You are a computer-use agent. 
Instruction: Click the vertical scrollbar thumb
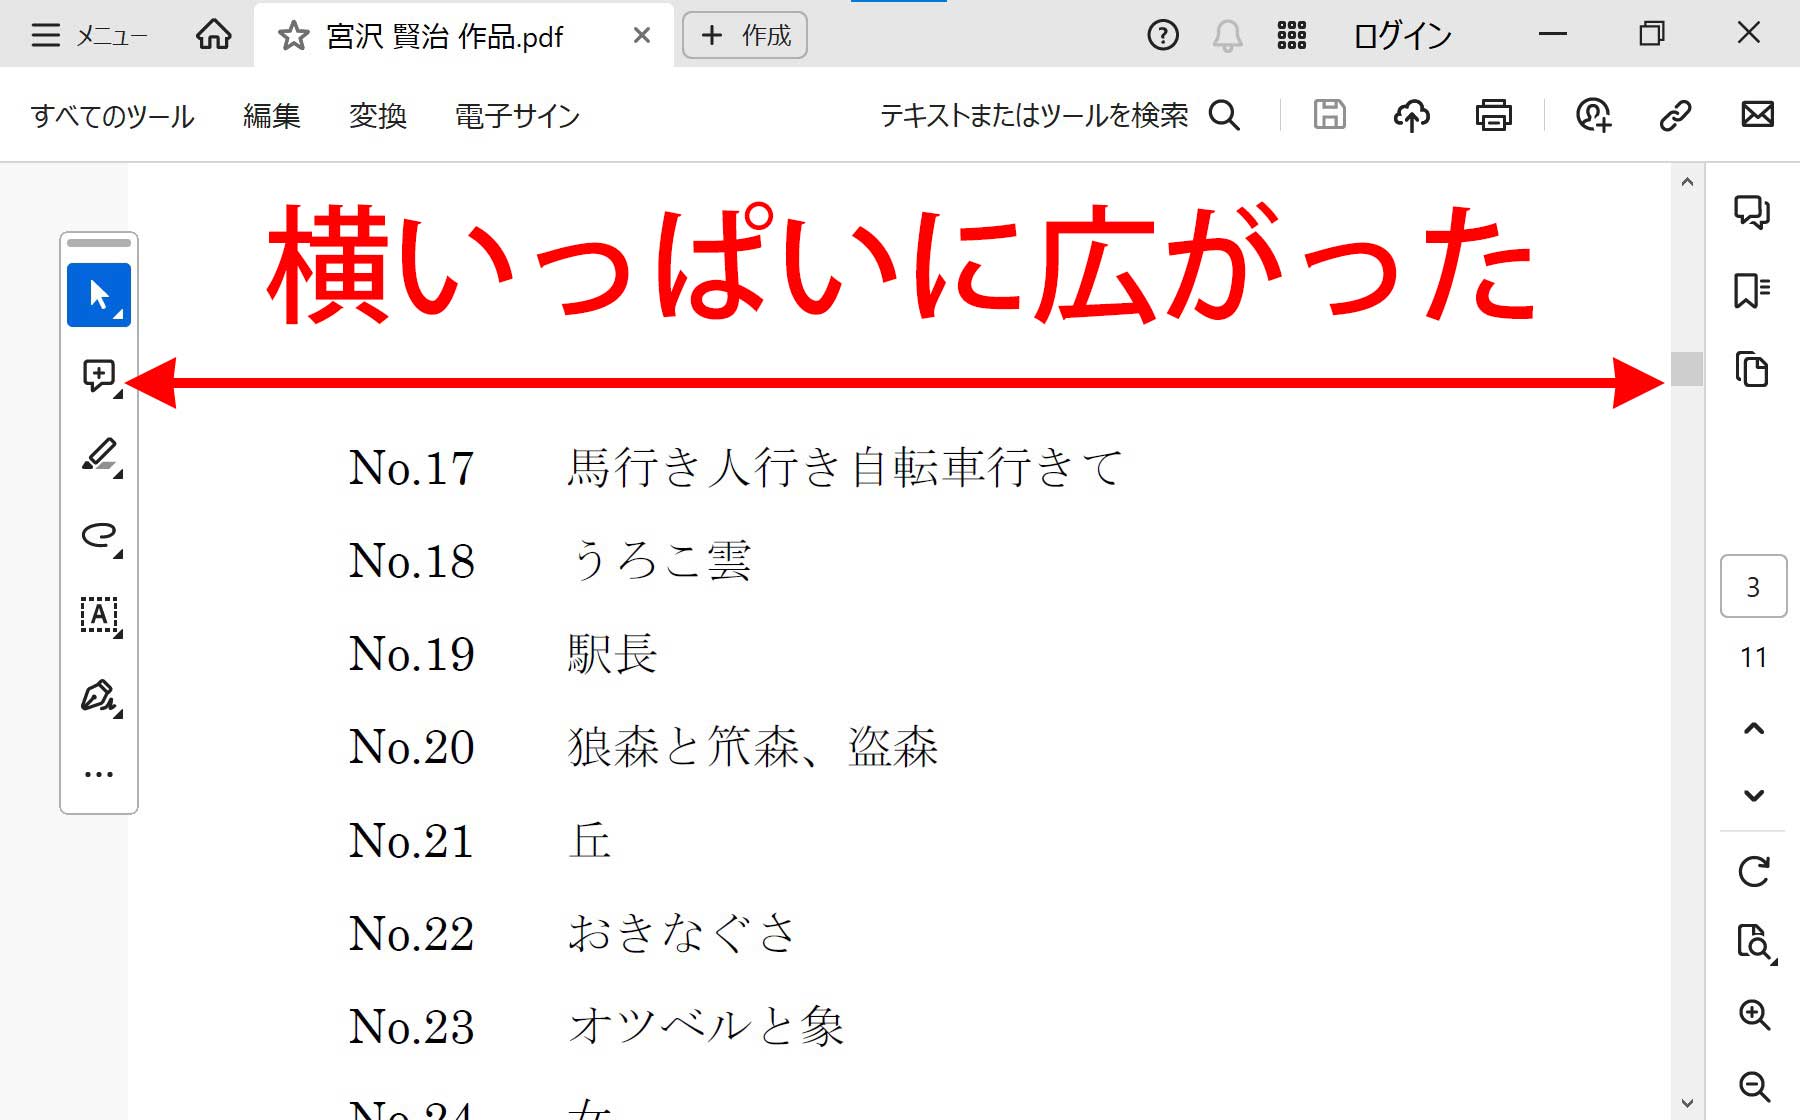1687,368
